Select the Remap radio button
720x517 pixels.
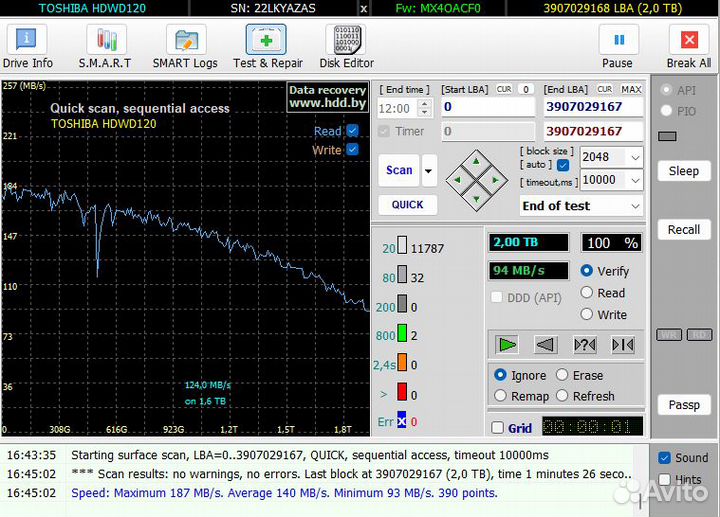500,395
